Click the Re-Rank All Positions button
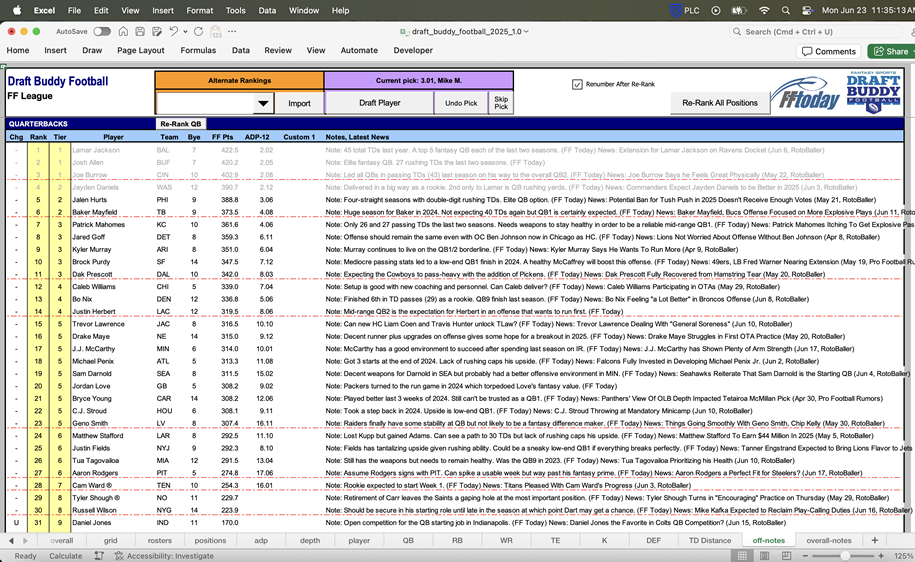Image resolution: width=915 pixels, height=562 pixels. pos(720,103)
